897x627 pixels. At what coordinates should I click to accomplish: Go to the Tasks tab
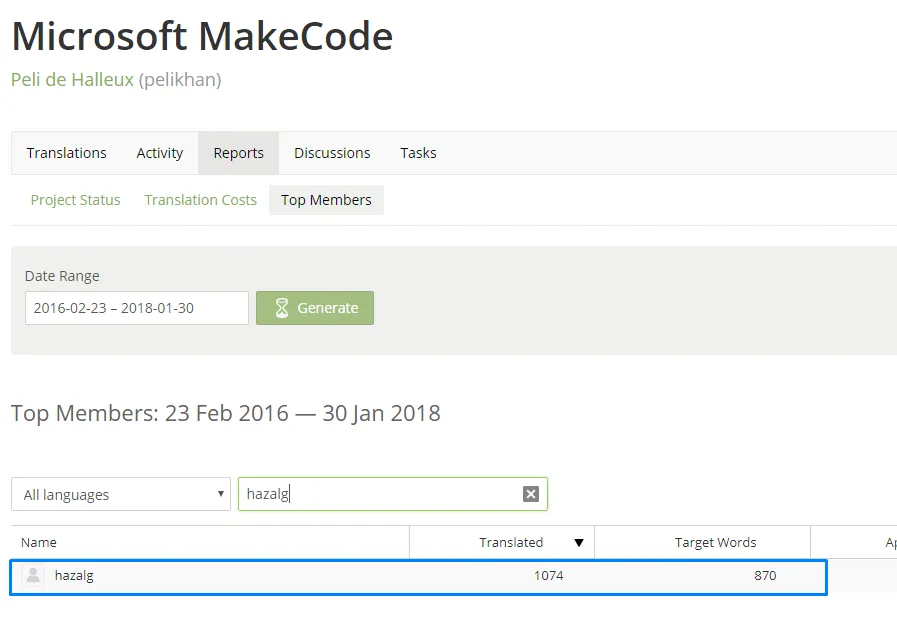click(418, 153)
